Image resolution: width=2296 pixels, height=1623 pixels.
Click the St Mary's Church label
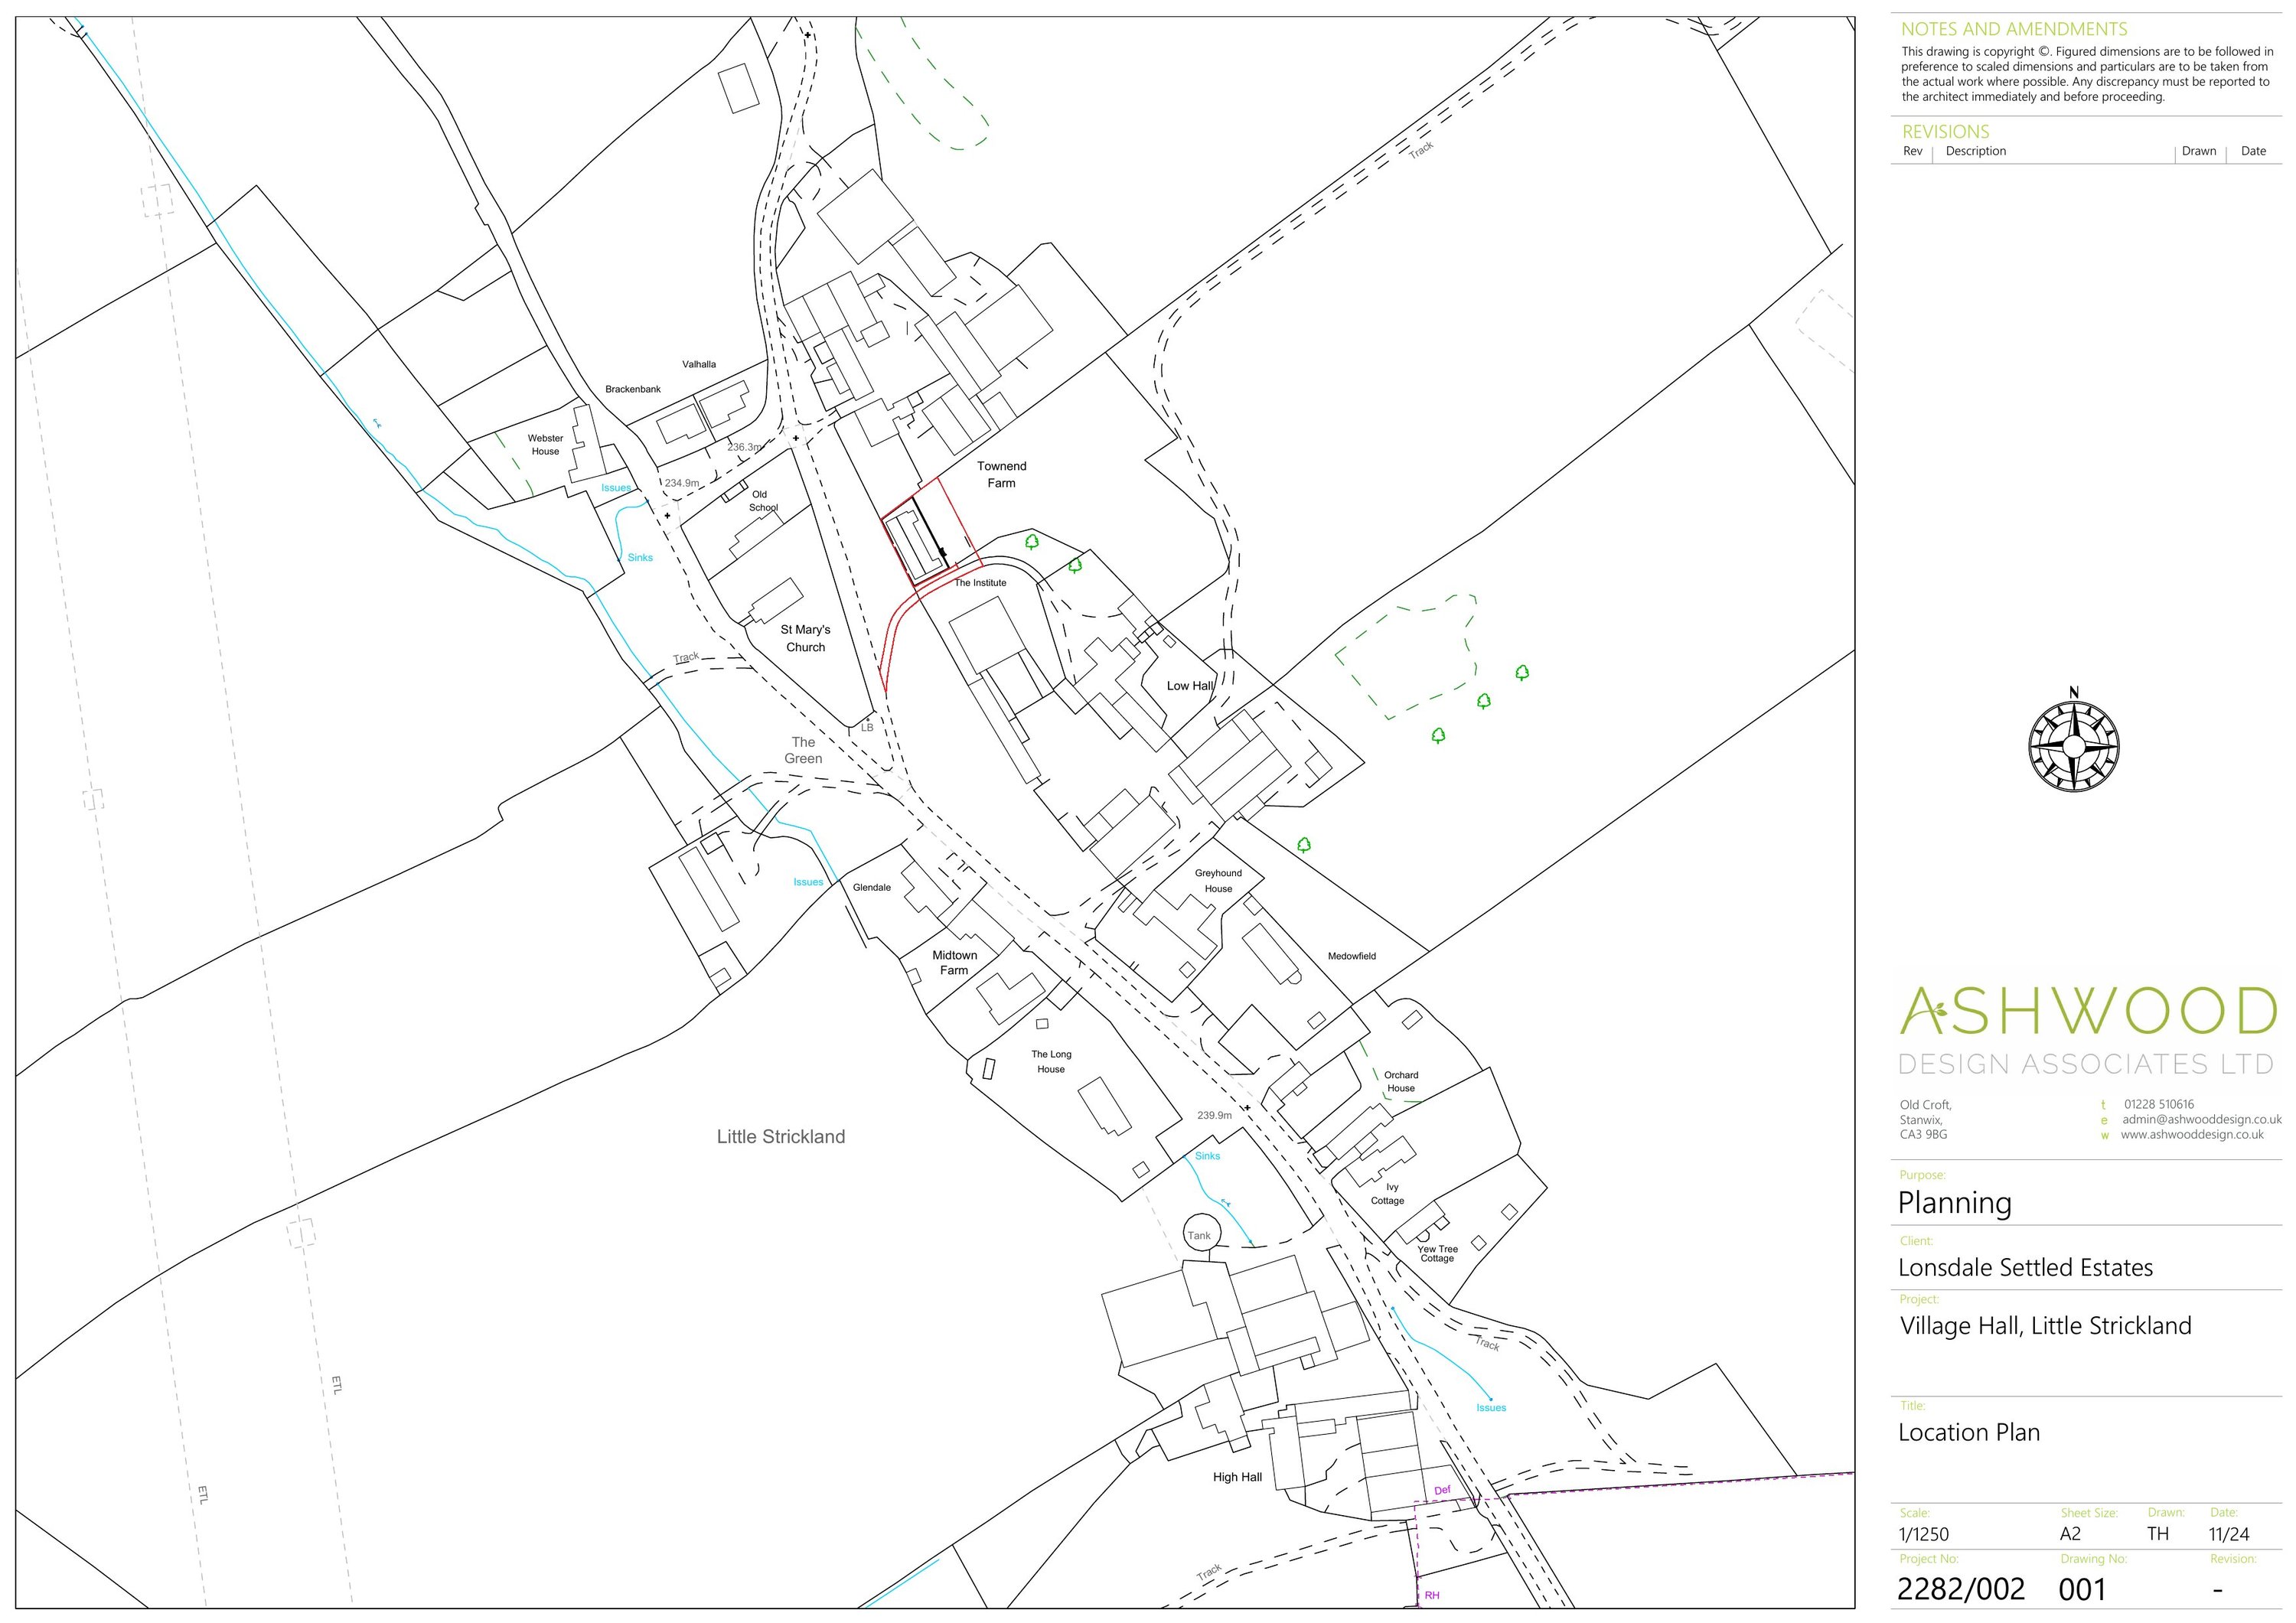point(805,638)
